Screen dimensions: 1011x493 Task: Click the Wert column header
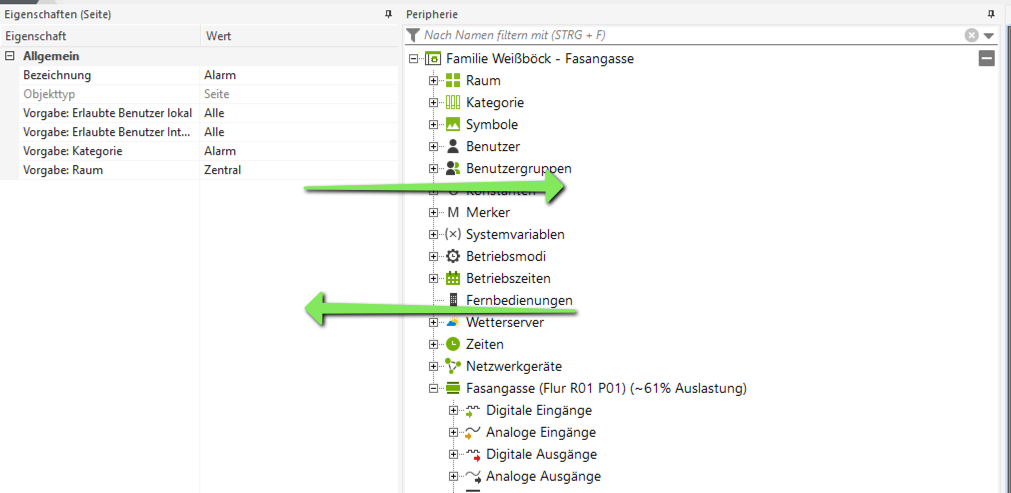[299, 36]
